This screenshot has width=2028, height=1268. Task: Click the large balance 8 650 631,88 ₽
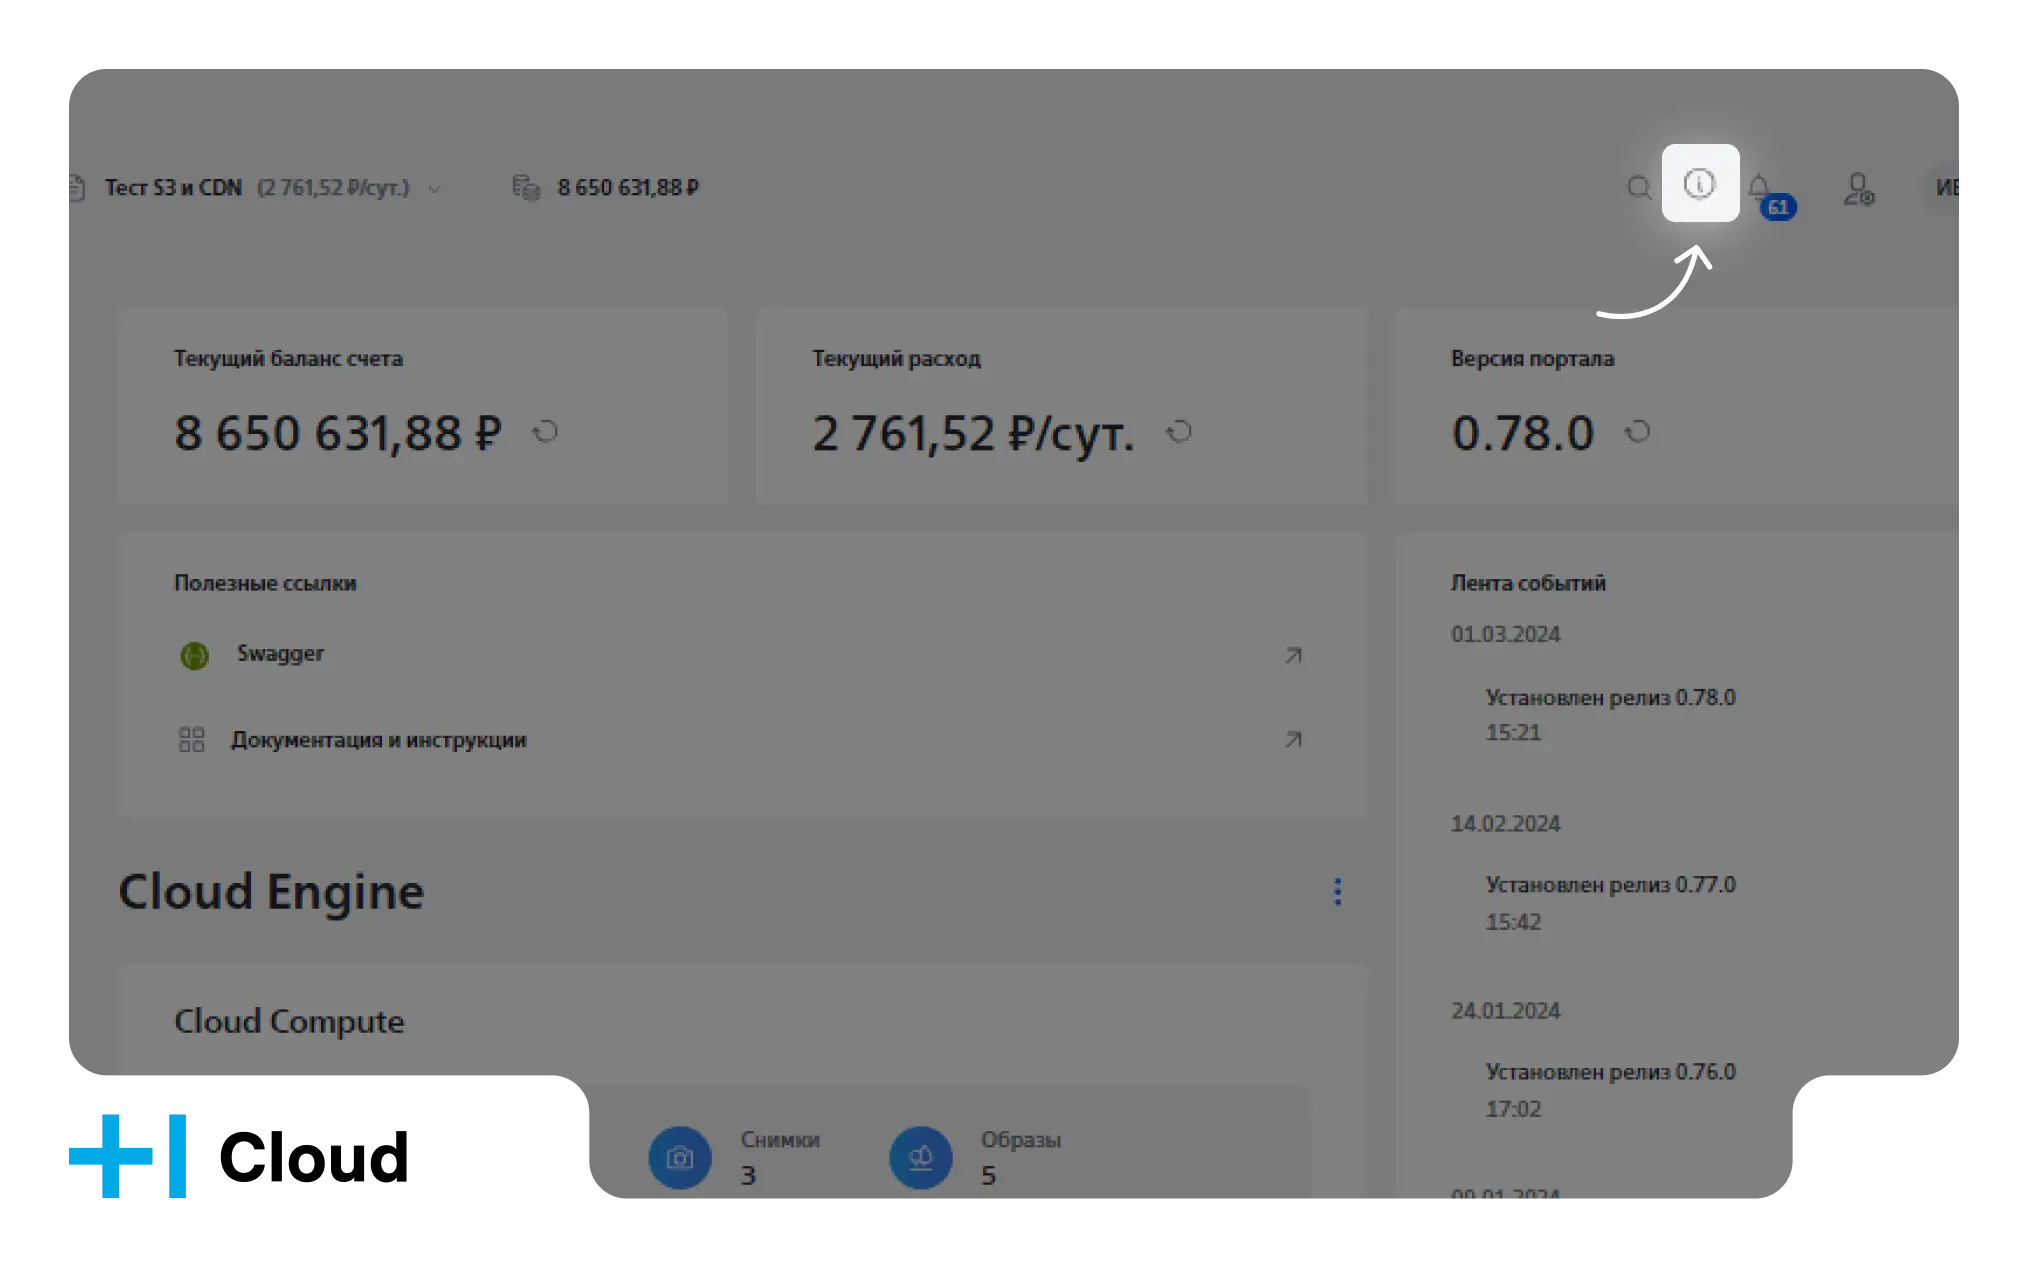338,434
